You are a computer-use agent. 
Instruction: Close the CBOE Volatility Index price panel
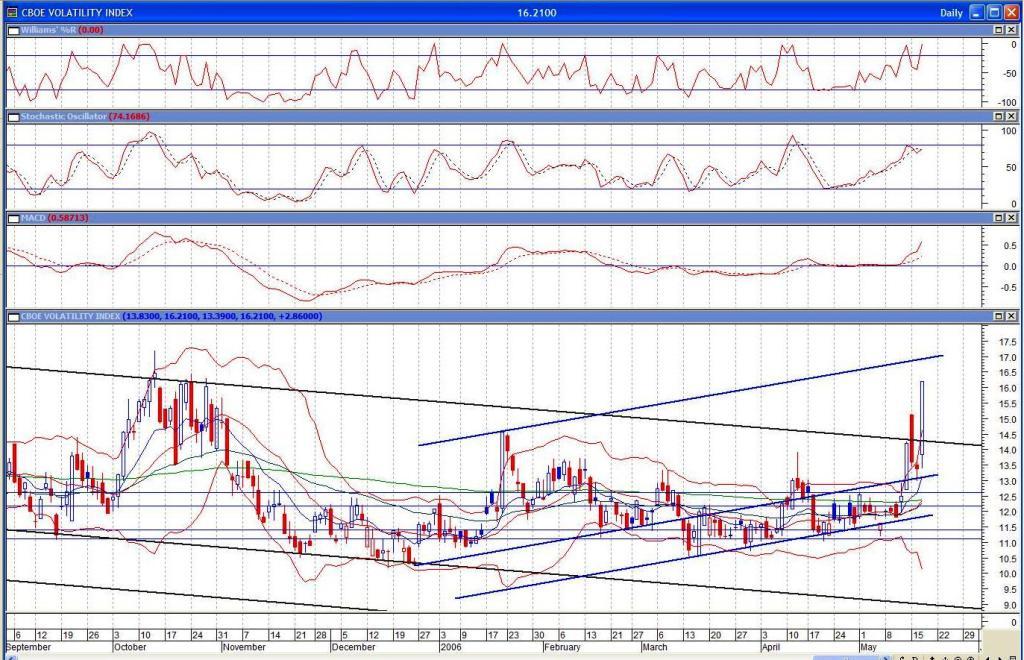[x=1011, y=316]
